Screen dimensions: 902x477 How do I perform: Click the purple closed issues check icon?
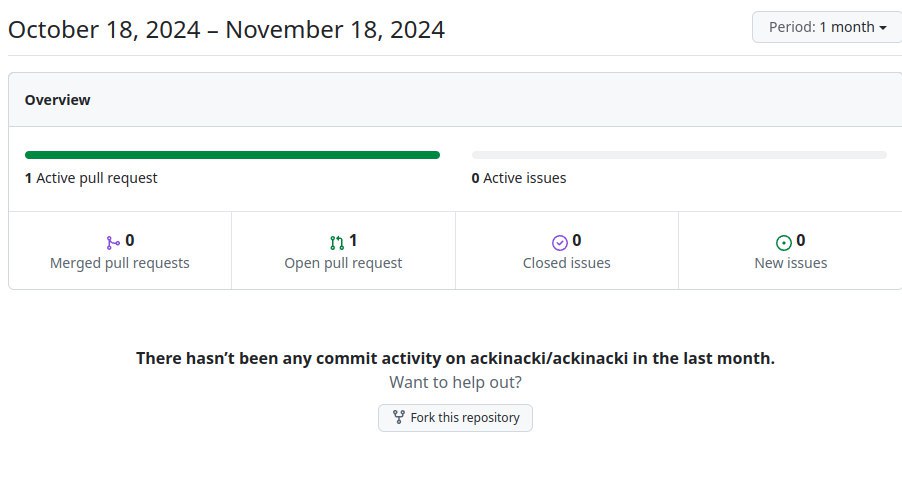click(560, 242)
